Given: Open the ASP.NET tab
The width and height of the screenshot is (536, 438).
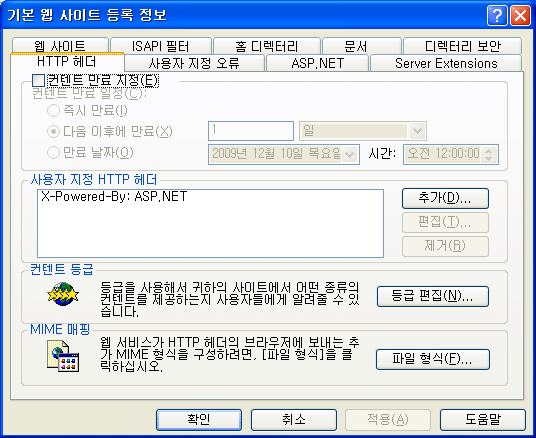Looking at the screenshot, I should [x=317, y=63].
